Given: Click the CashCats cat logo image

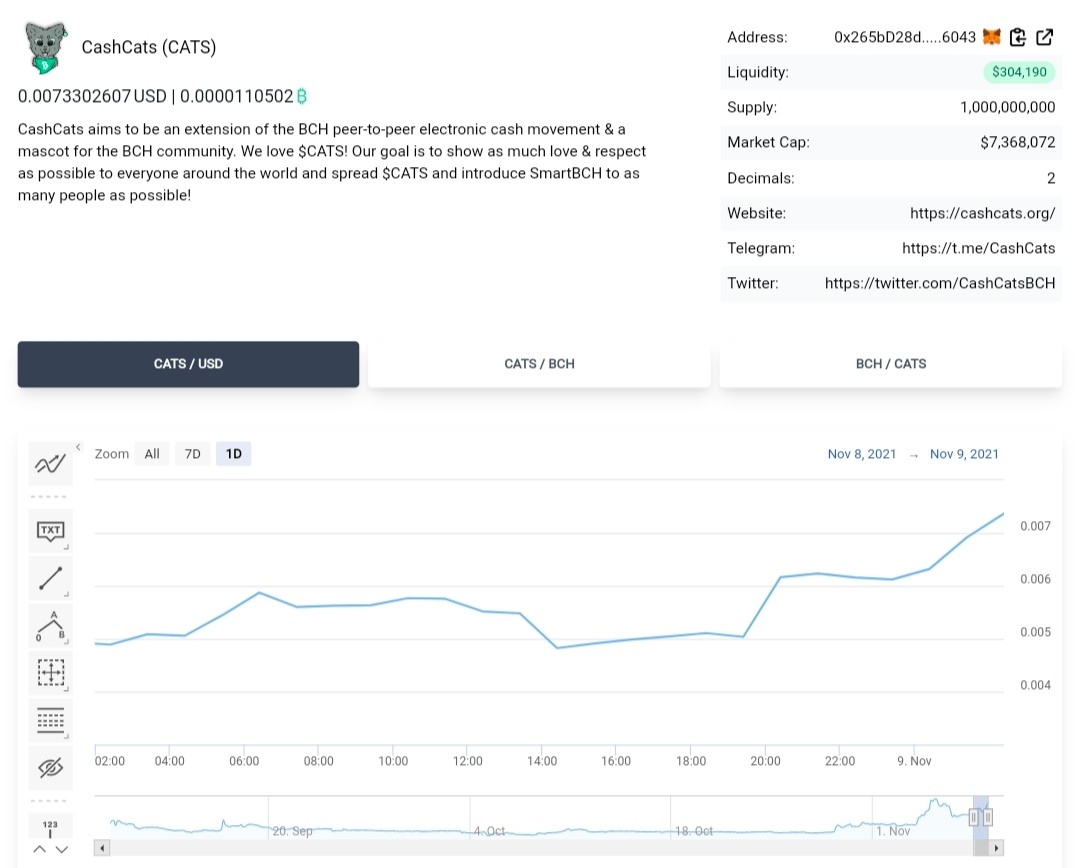Looking at the screenshot, I should (46, 48).
